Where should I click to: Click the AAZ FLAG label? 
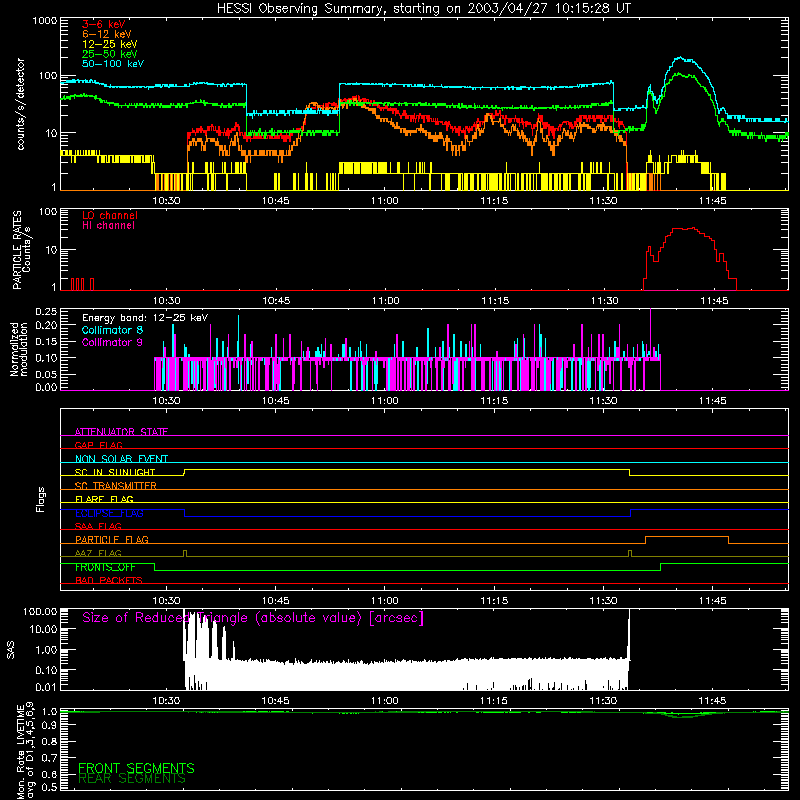click(x=98, y=553)
